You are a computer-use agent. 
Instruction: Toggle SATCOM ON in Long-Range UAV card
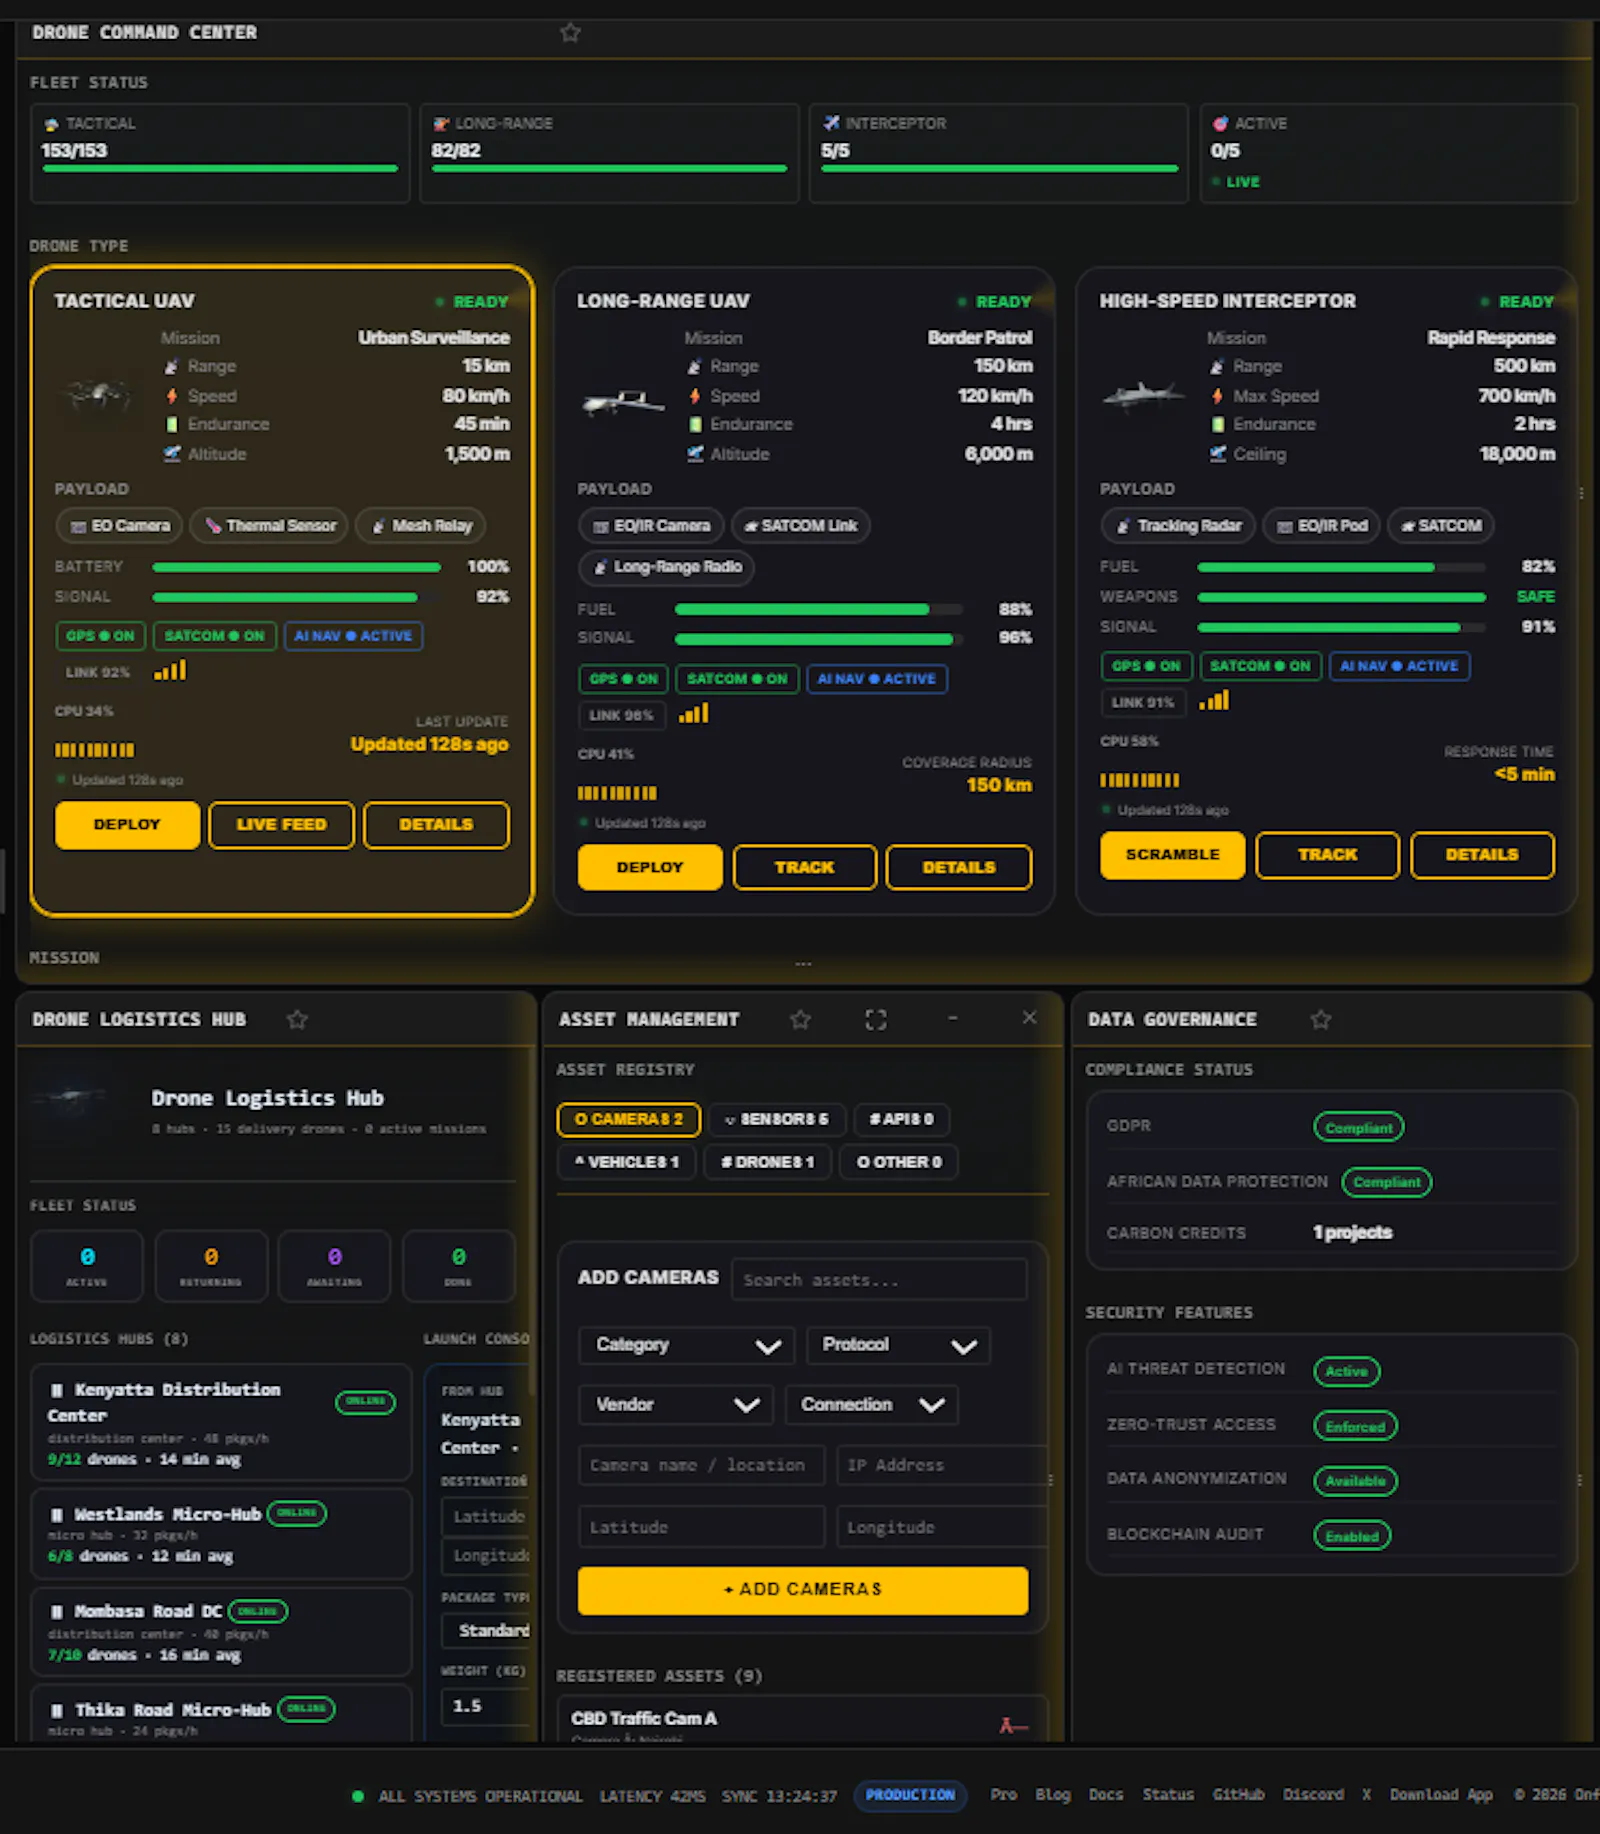[x=737, y=679]
